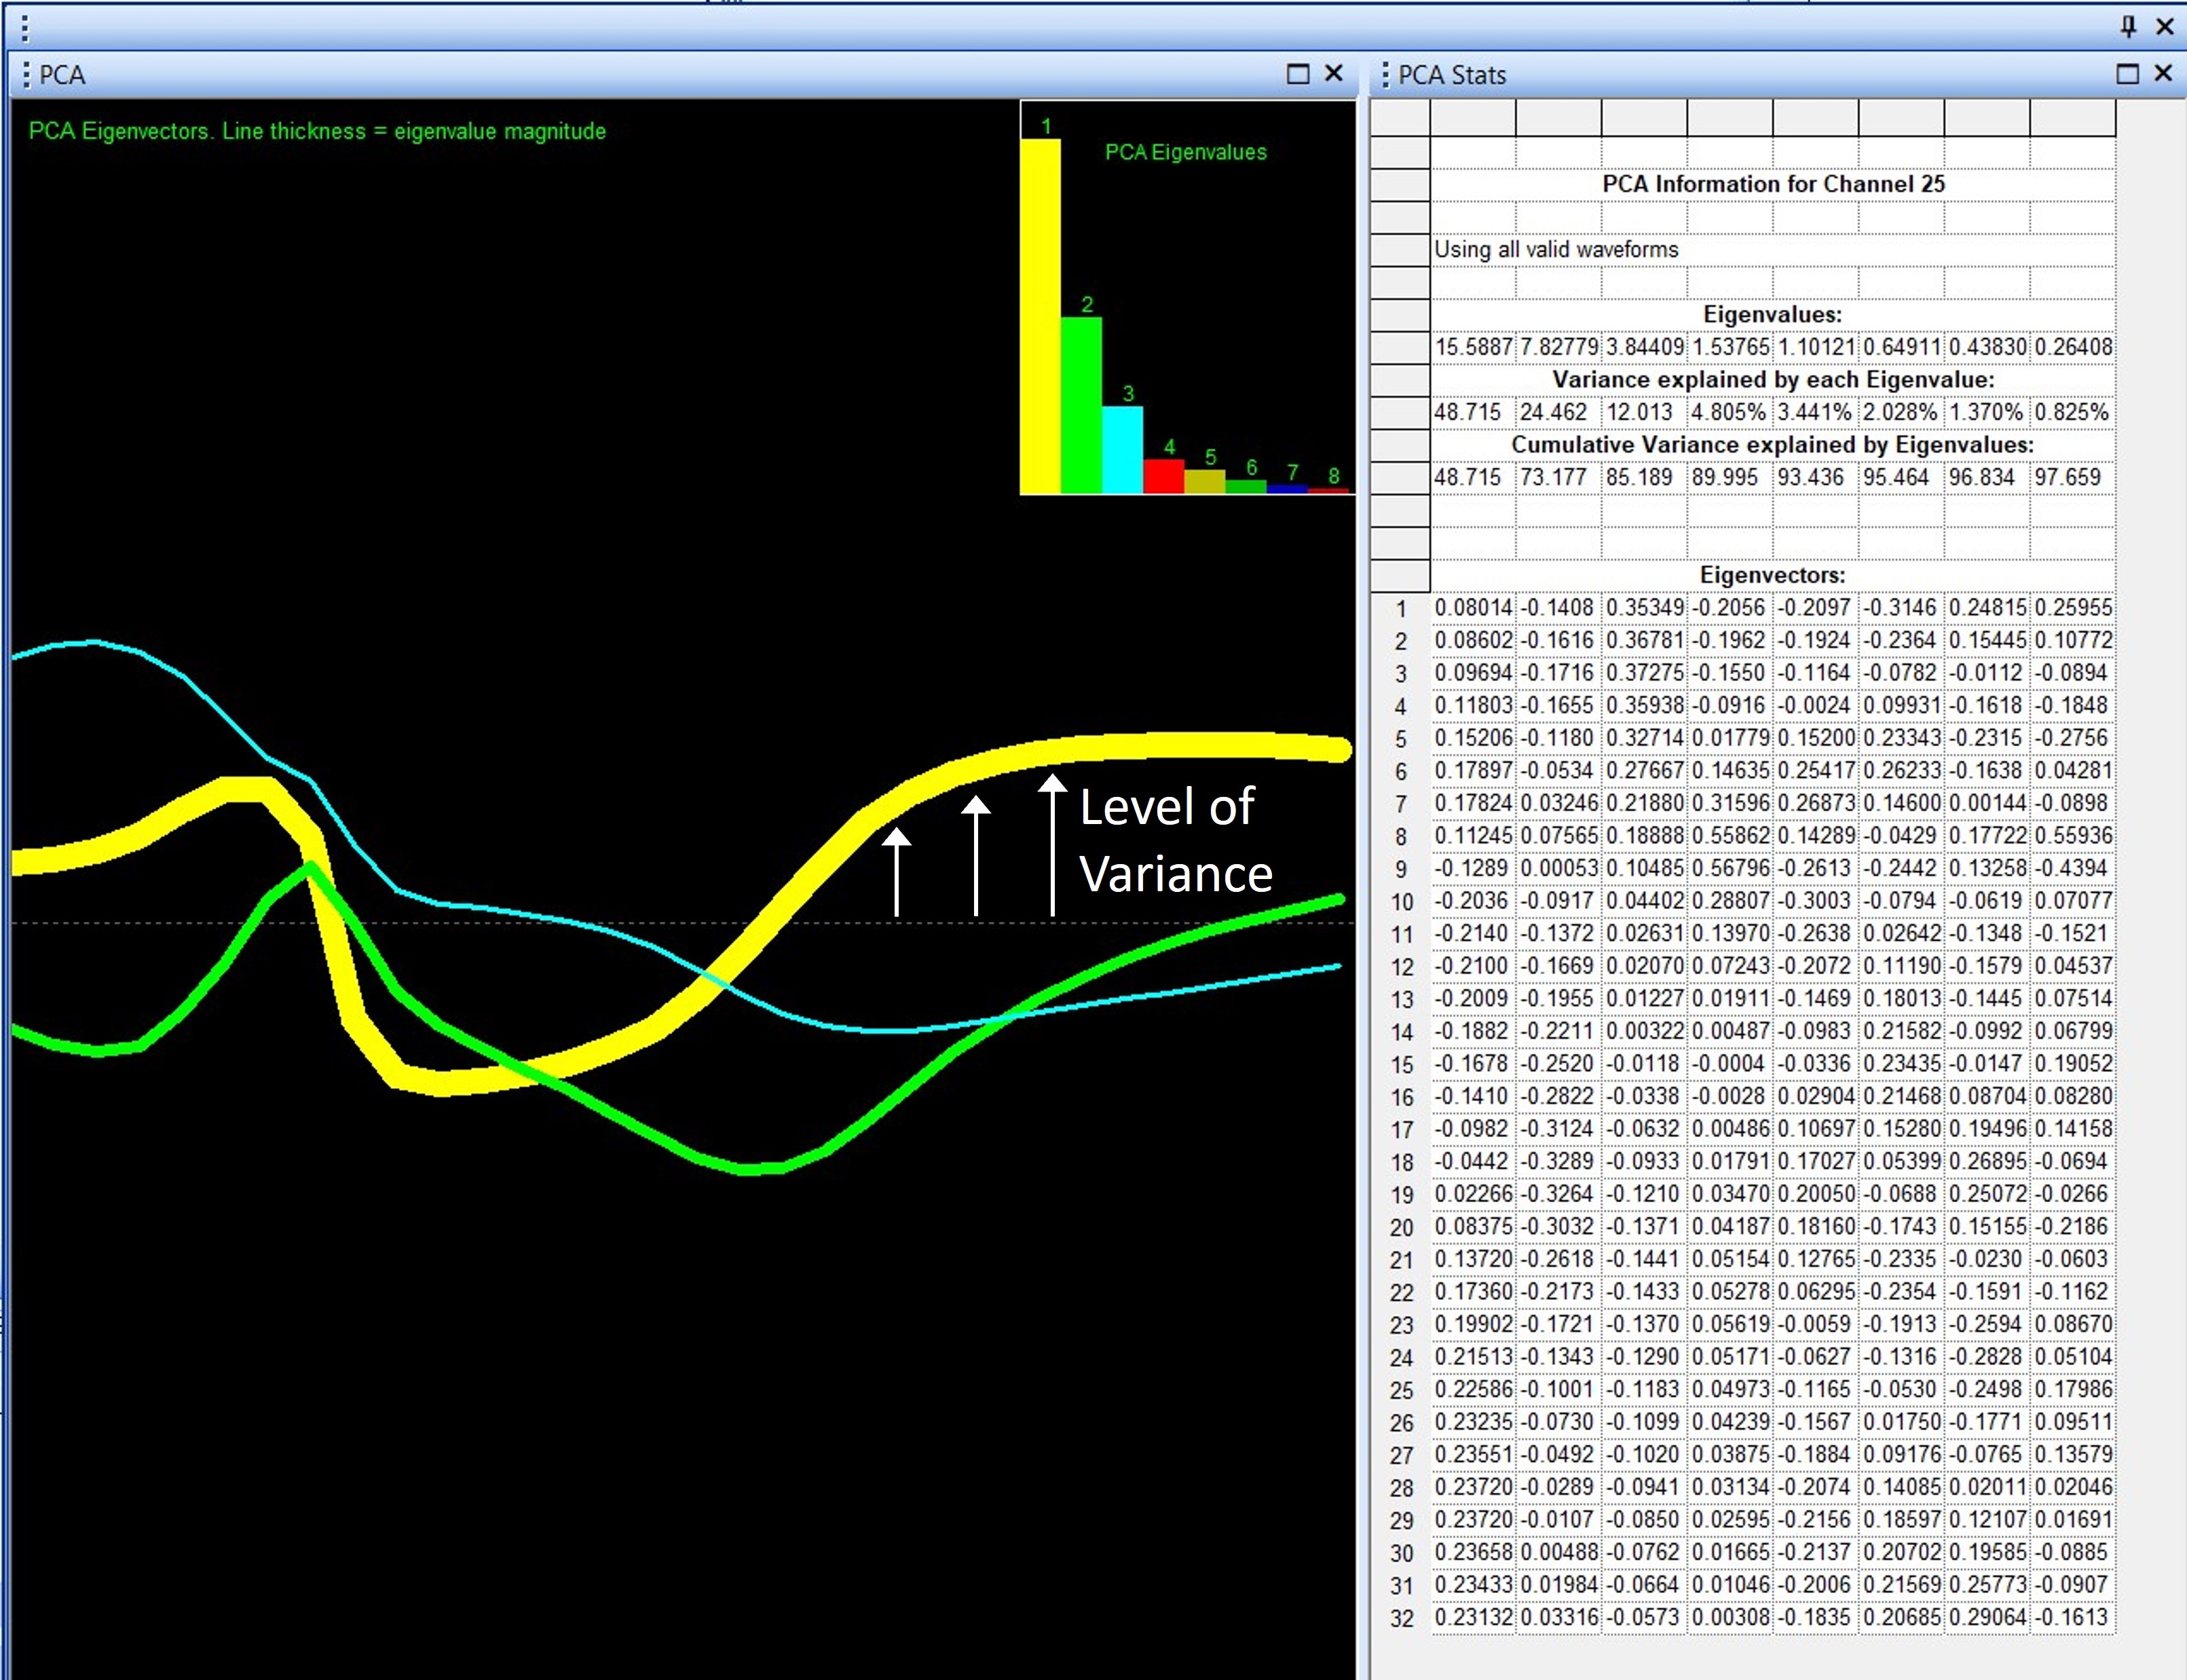2187x1680 pixels.
Task: Close the PCA panel
Action: coord(1333,73)
